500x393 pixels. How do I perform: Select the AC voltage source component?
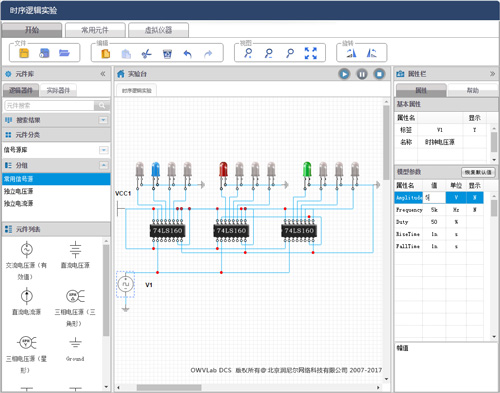27,261
